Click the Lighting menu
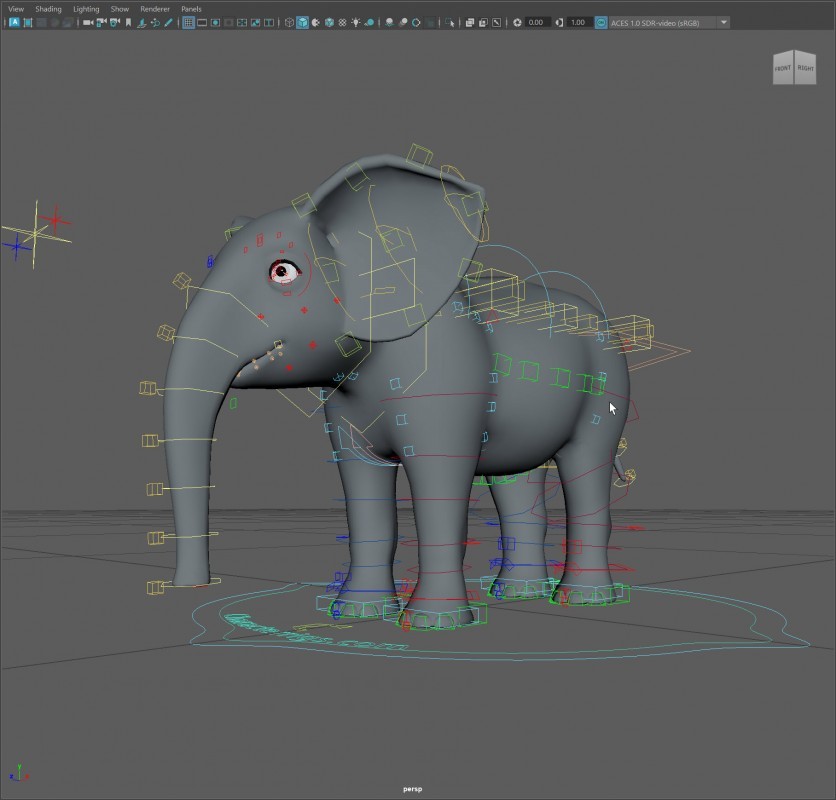Screen dimensions: 836x800 pyautogui.click(x=86, y=9)
